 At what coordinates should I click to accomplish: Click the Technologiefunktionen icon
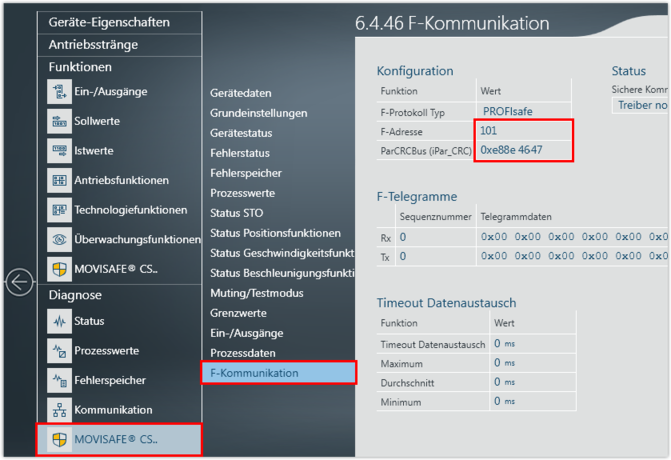coord(58,210)
